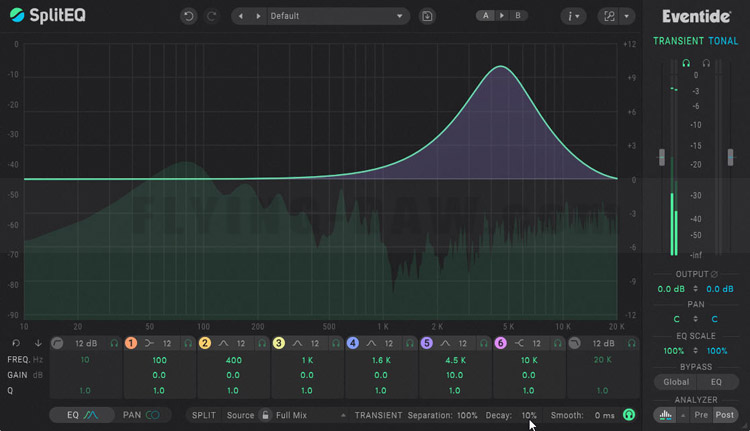750x431 pixels.
Task: Open the scaling options dropdown arrow
Action: click(627, 16)
